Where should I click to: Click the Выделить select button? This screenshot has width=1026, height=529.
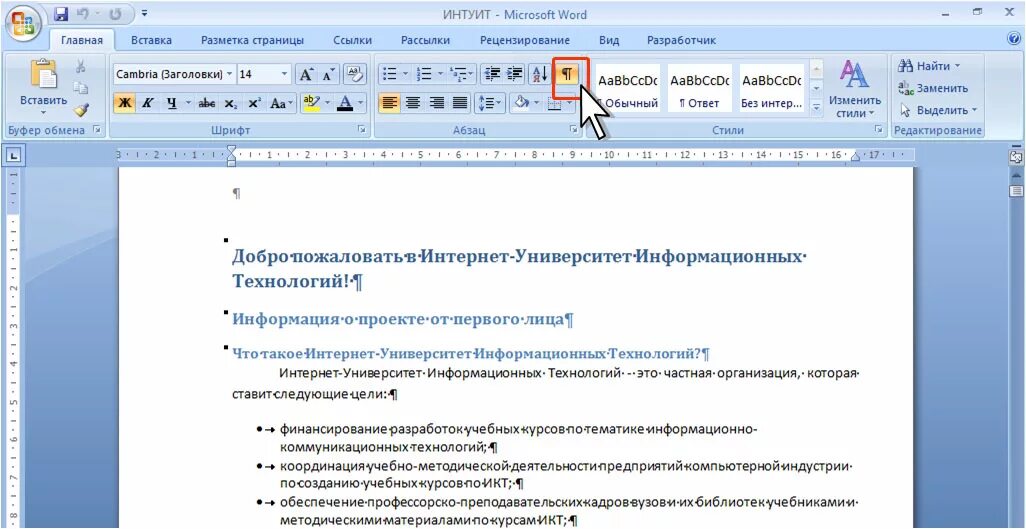point(938,110)
